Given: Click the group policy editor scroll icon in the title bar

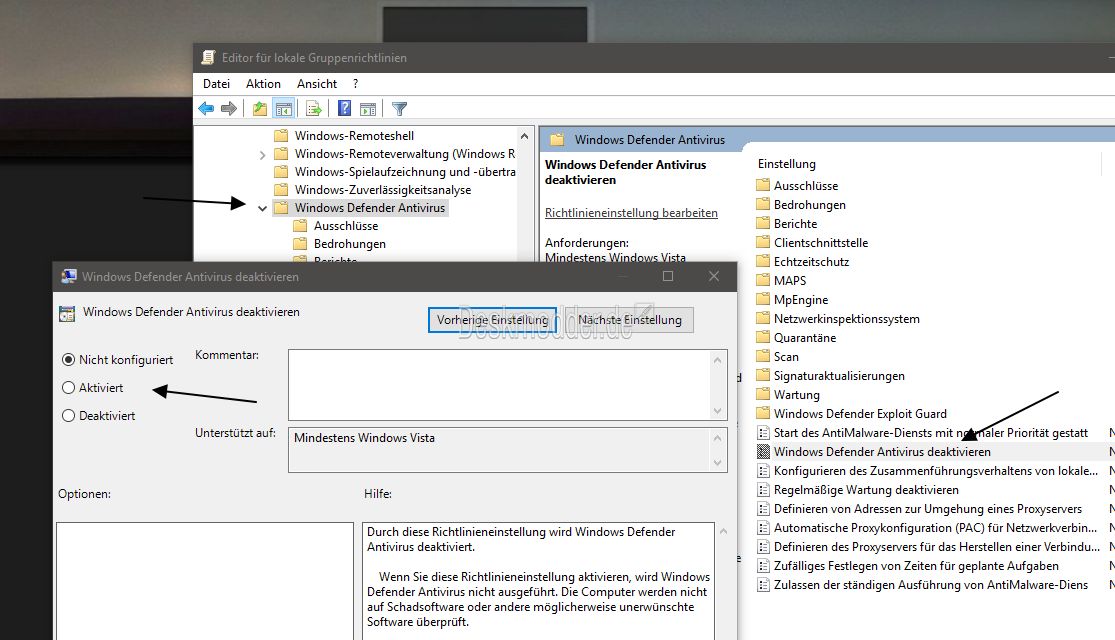Looking at the screenshot, I should pos(208,58).
